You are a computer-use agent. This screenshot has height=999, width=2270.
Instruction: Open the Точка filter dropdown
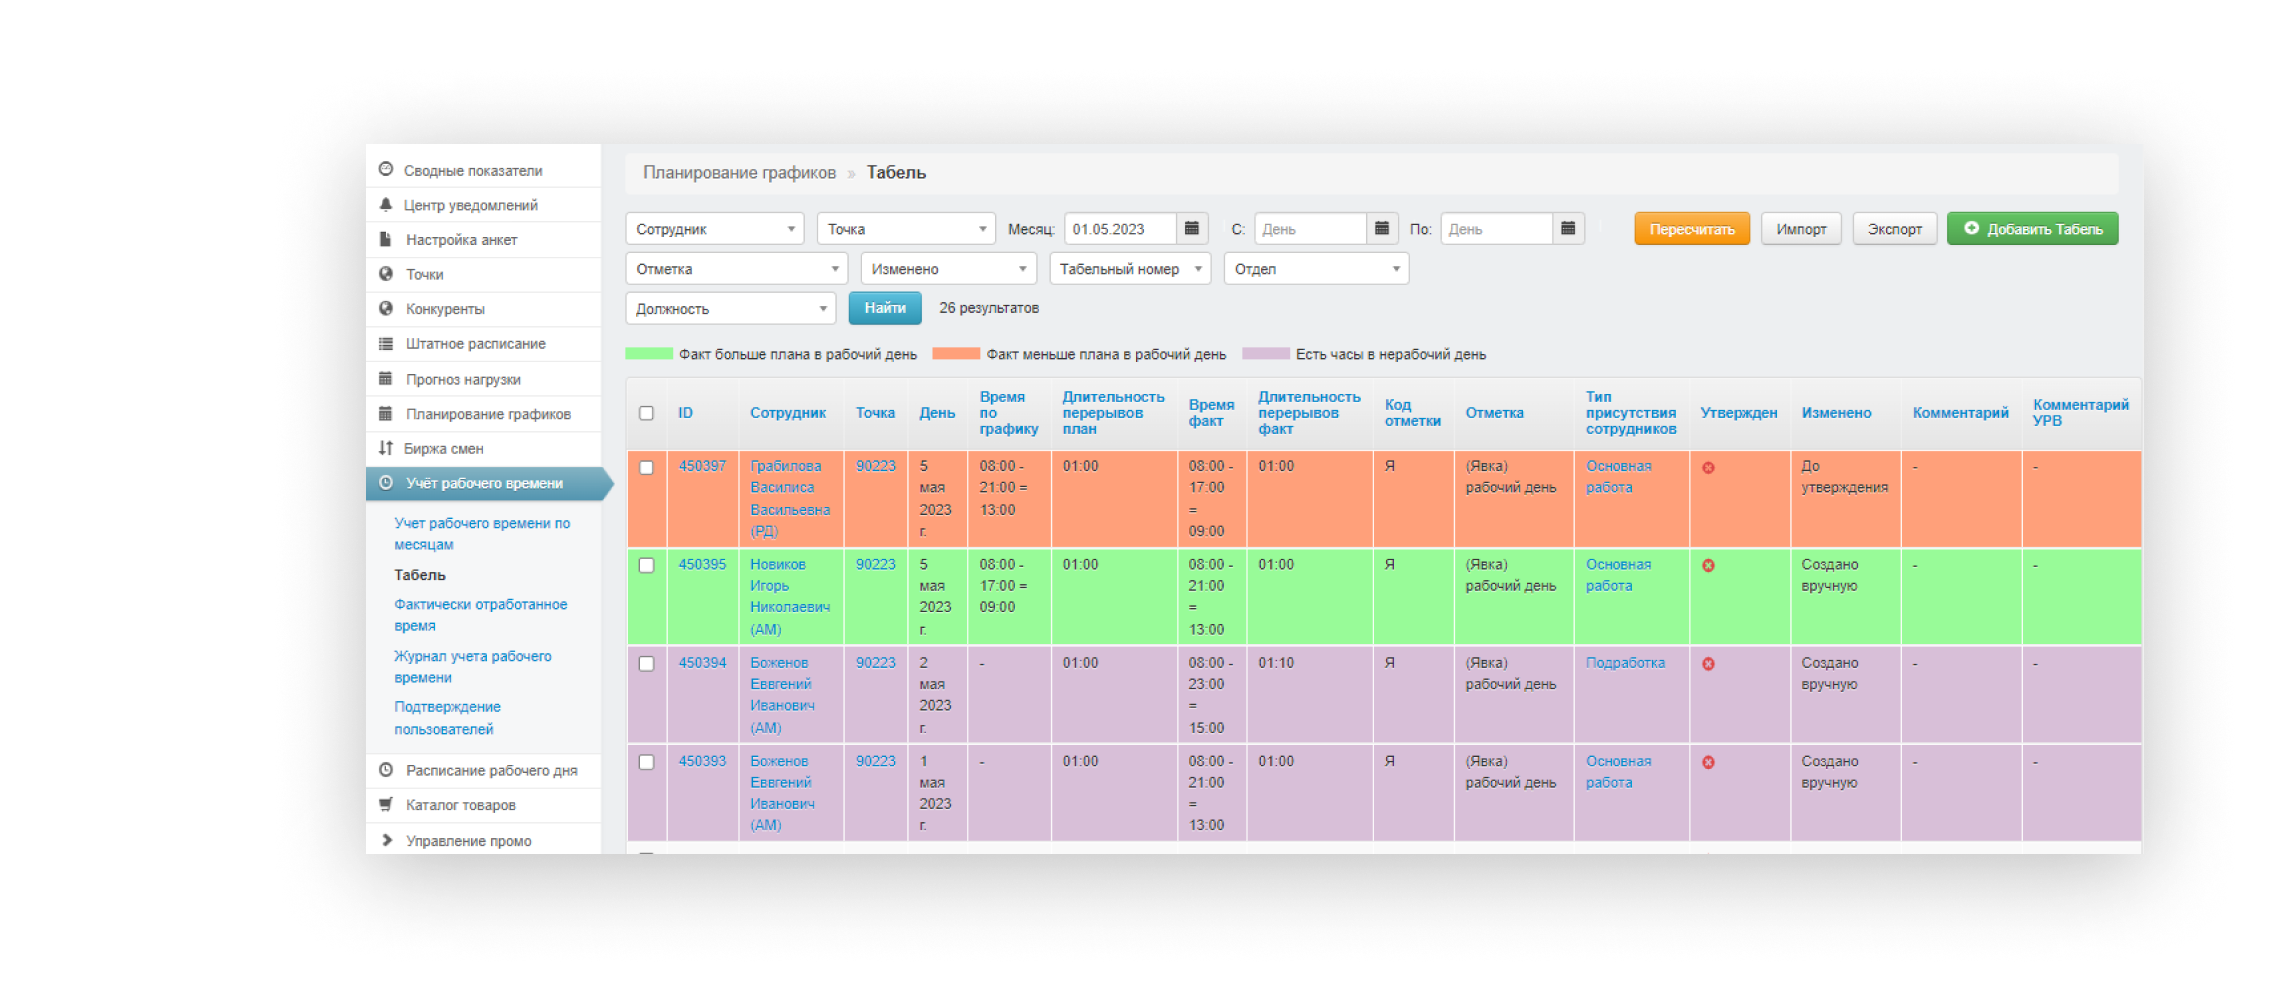point(906,229)
